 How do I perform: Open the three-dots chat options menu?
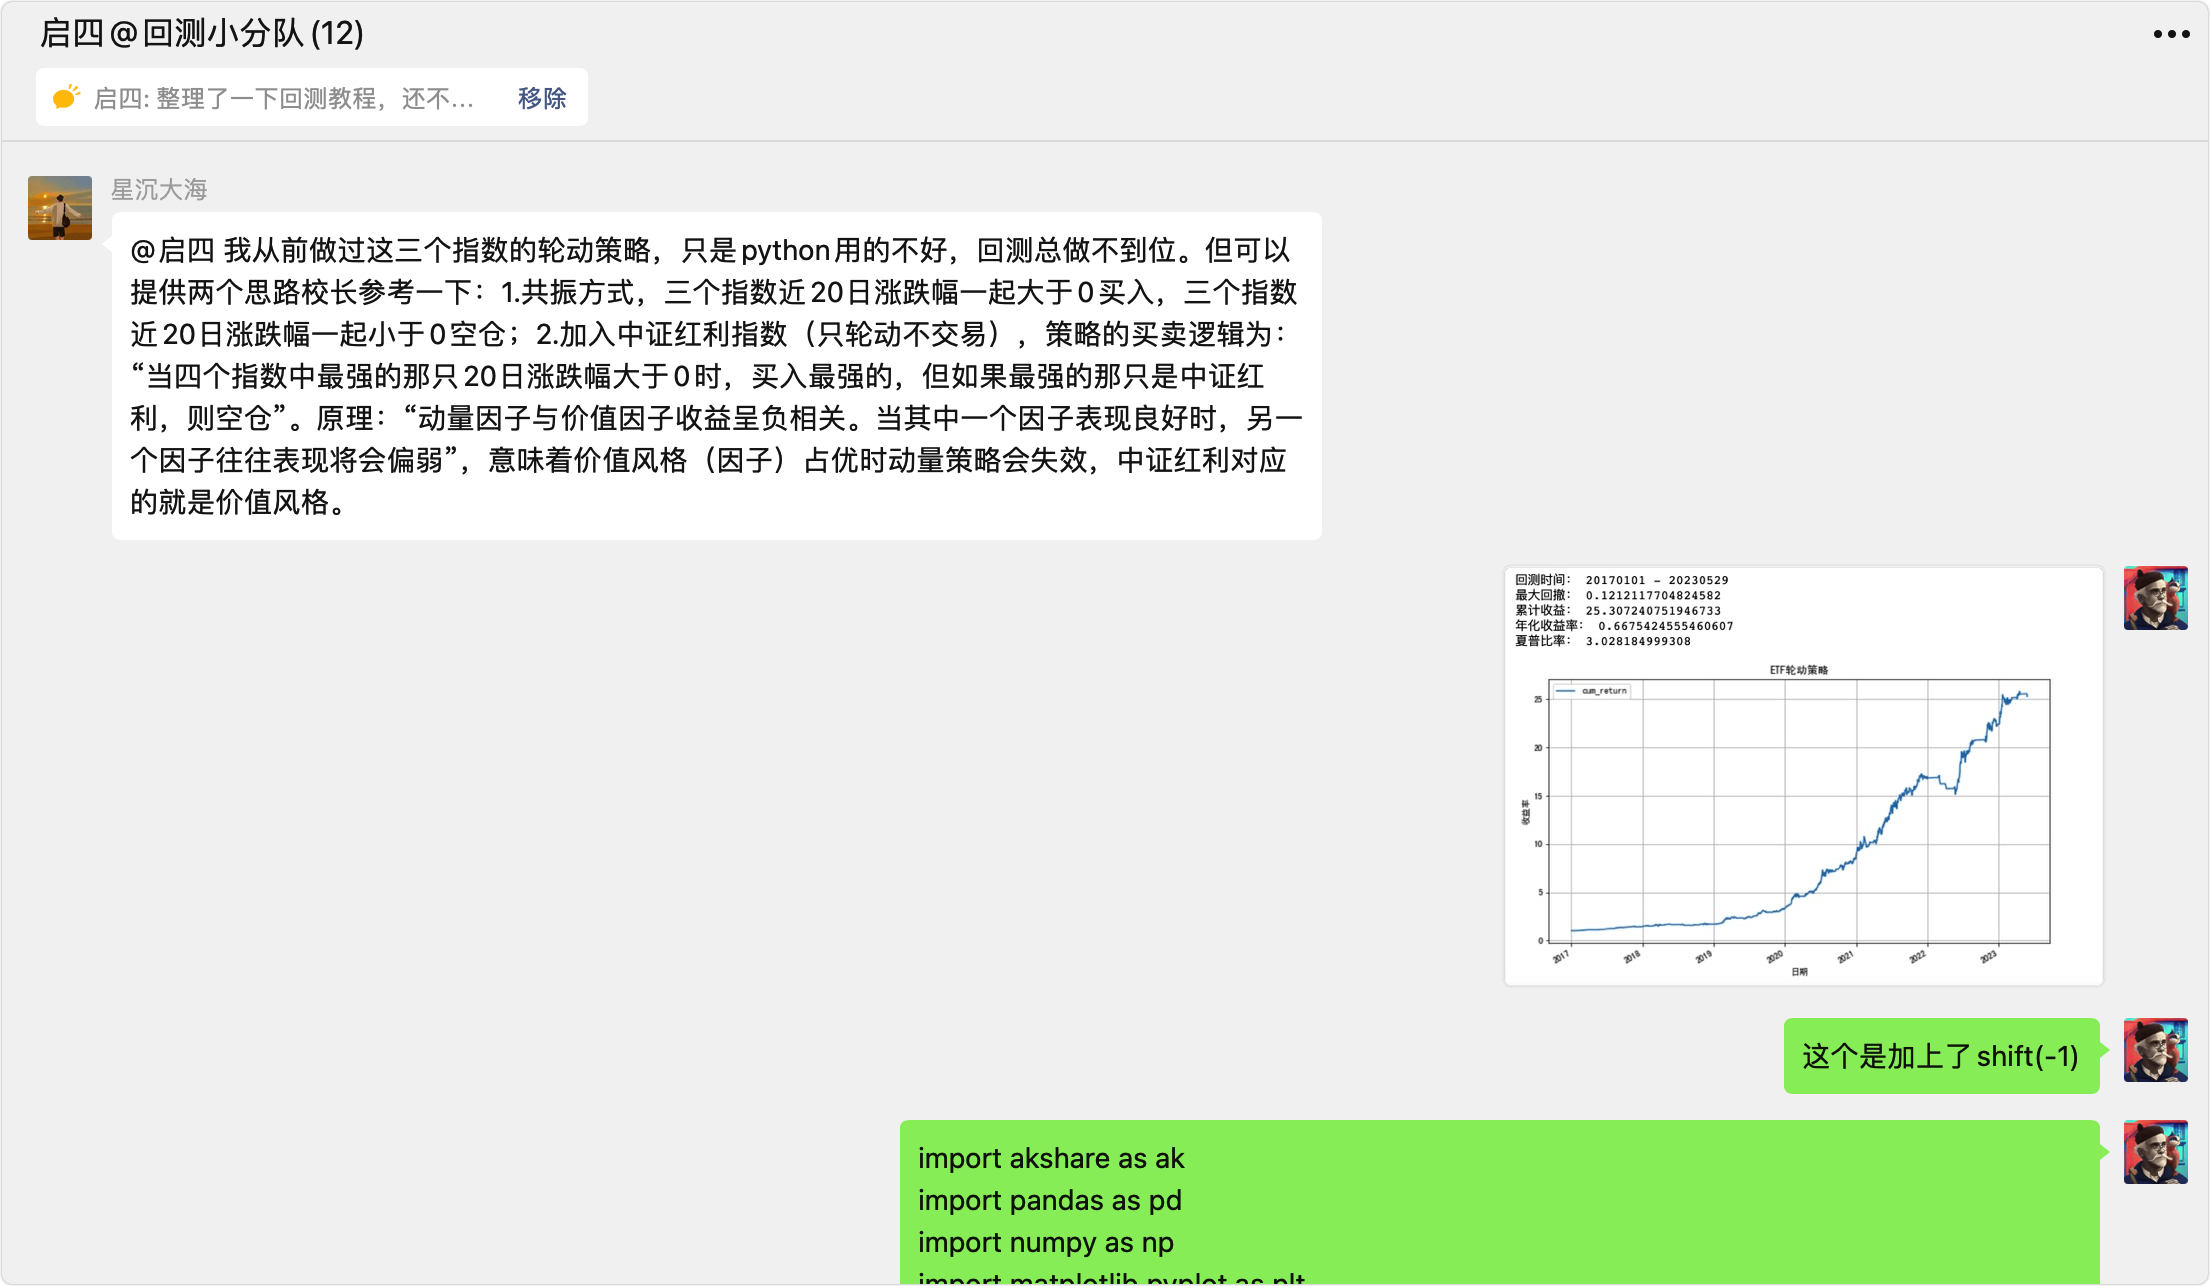(2170, 34)
